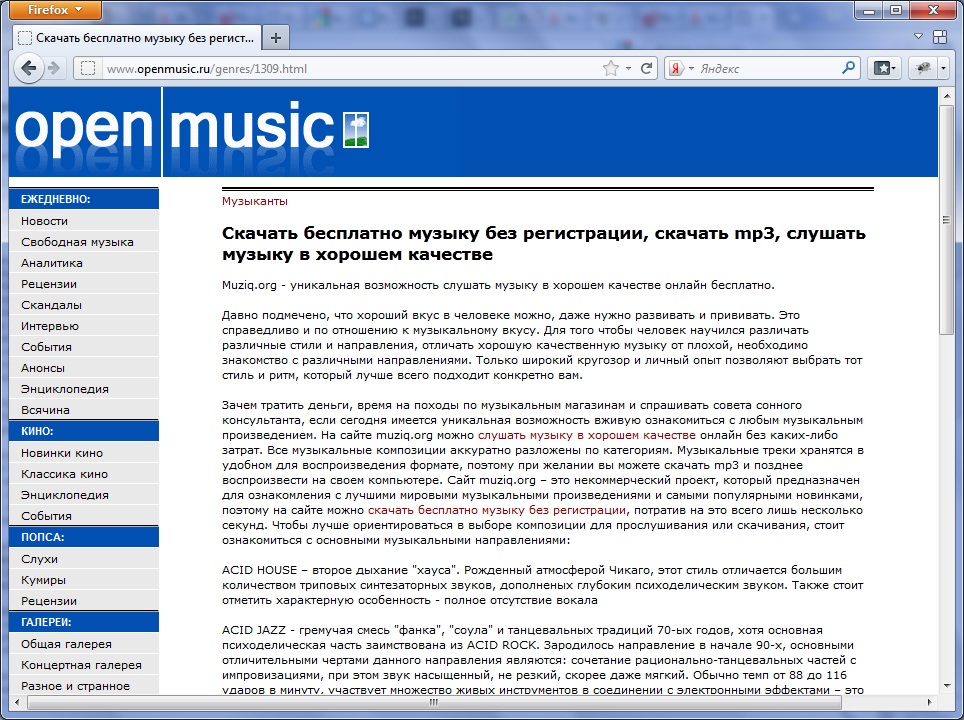Open Концертная галерея in the sidebar

[x=84, y=665]
